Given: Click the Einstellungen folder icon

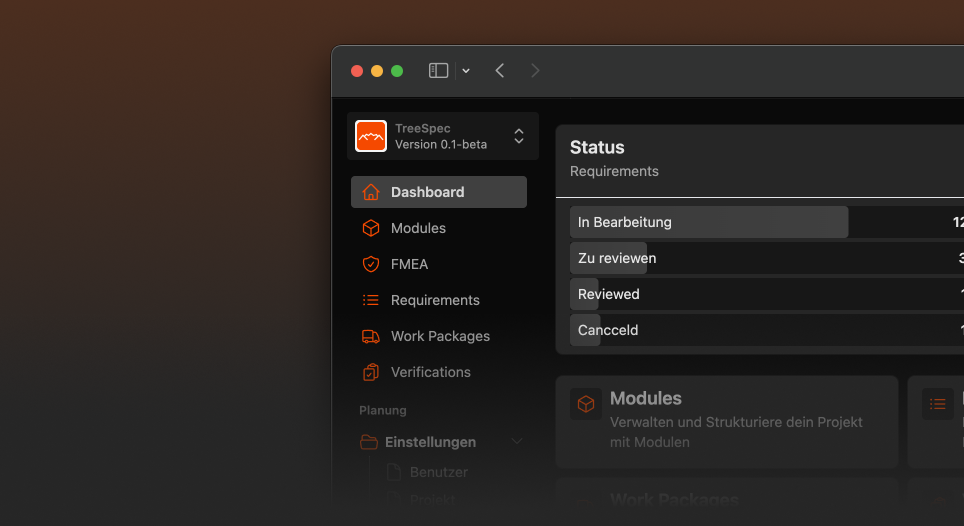Looking at the screenshot, I should (x=369, y=442).
